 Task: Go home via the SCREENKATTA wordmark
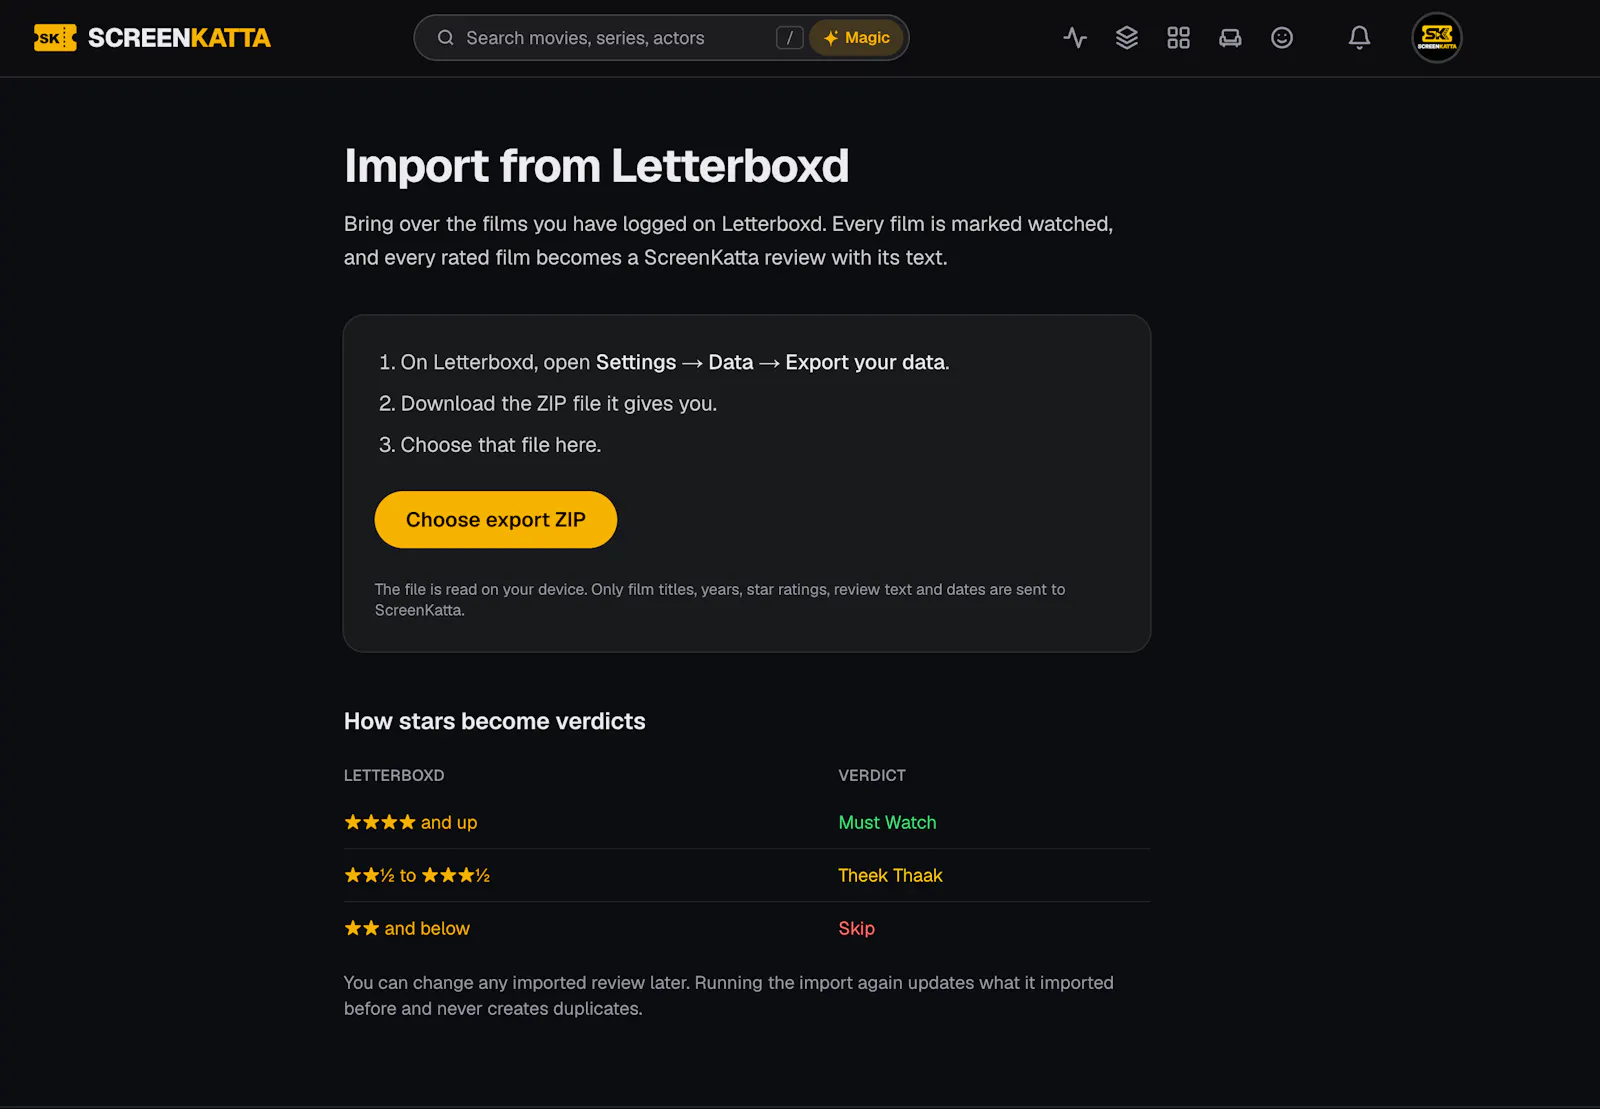pos(179,38)
